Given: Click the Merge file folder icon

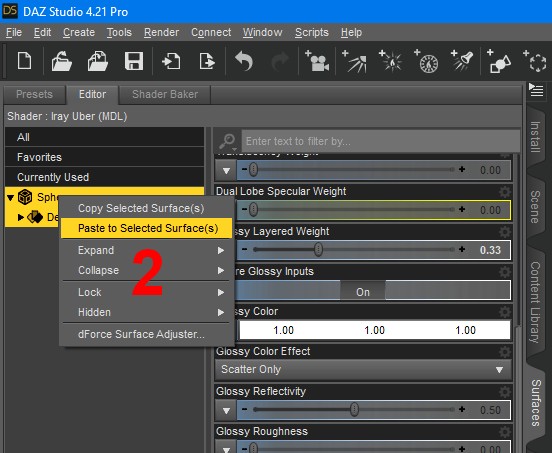Looking at the screenshot, I should pos(98,62).
